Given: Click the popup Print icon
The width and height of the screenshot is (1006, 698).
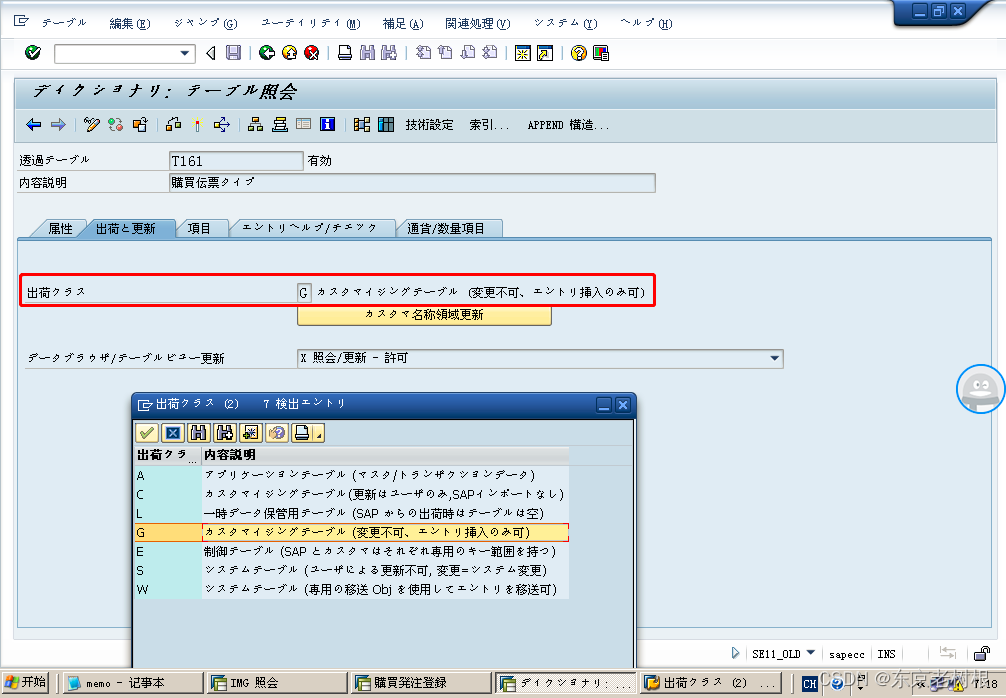Looking at the screenshot, I should tap(302, 433).
